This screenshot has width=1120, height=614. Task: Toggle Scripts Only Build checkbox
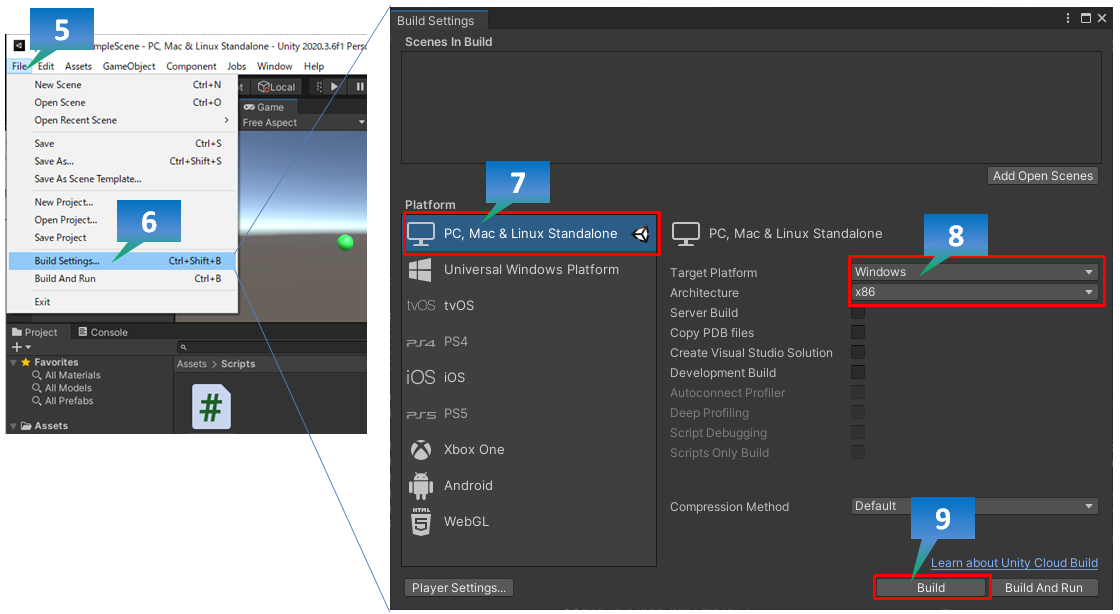[x=858, y=453]
